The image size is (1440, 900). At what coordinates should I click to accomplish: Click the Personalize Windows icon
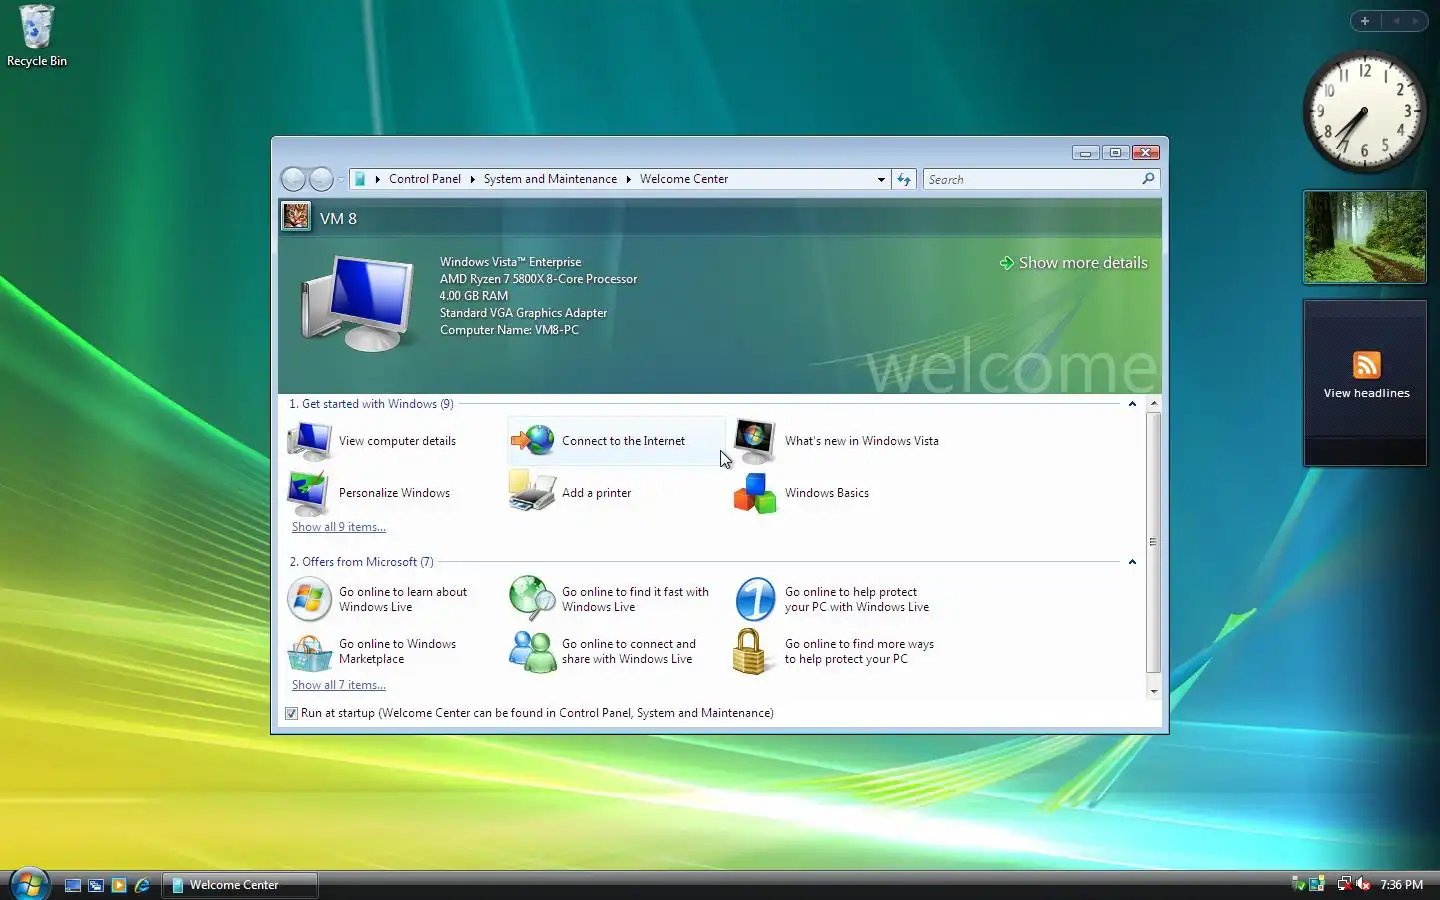click(x=308, y=493)
